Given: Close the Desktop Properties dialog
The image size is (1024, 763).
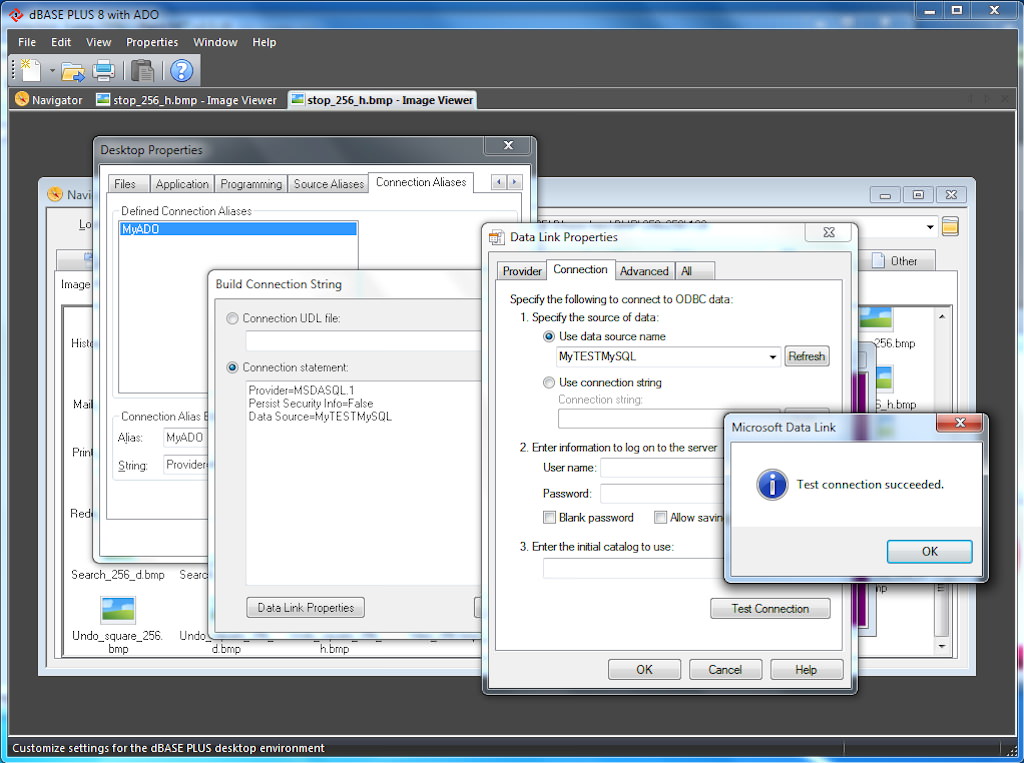Looking at the screenshot, I should coord(509,145).
